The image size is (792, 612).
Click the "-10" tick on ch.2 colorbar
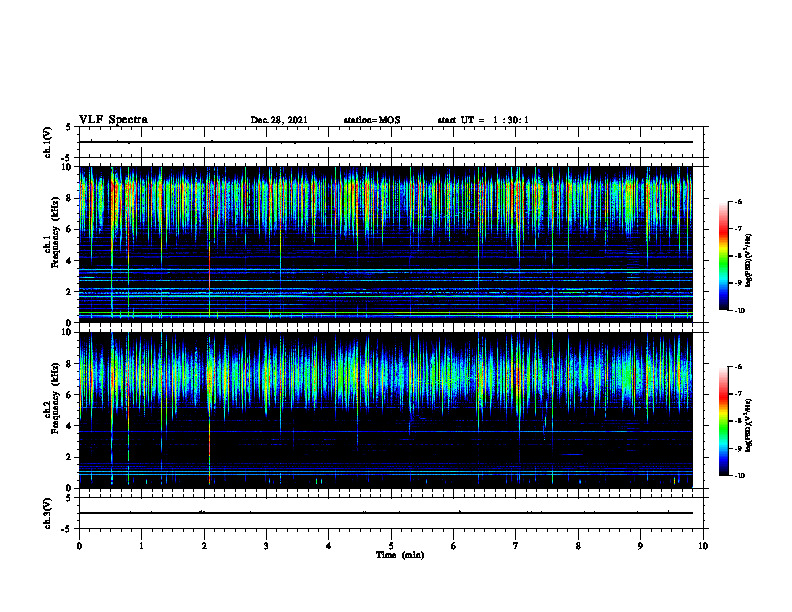click(x=739, y=475)
